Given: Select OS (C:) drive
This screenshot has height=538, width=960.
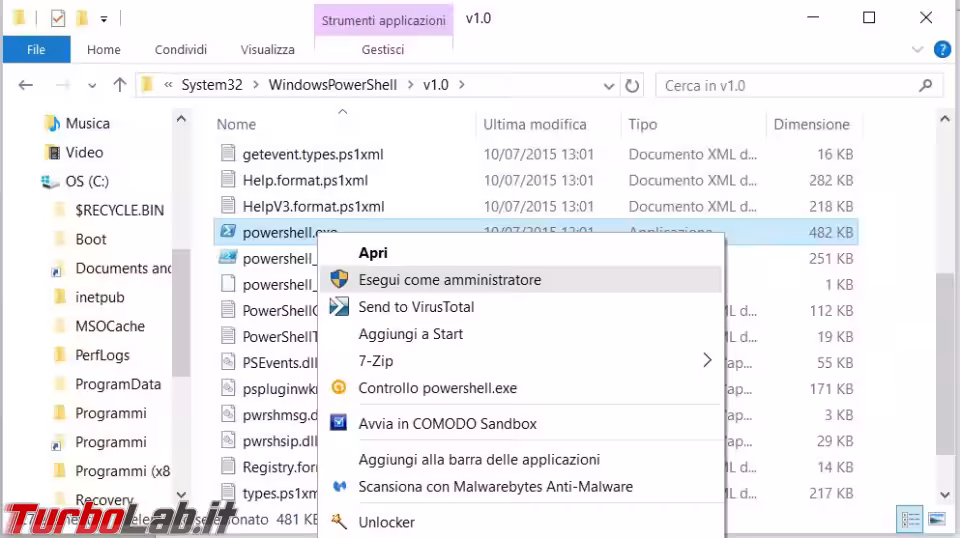Looking at the screenshot, I should point(87,181).
